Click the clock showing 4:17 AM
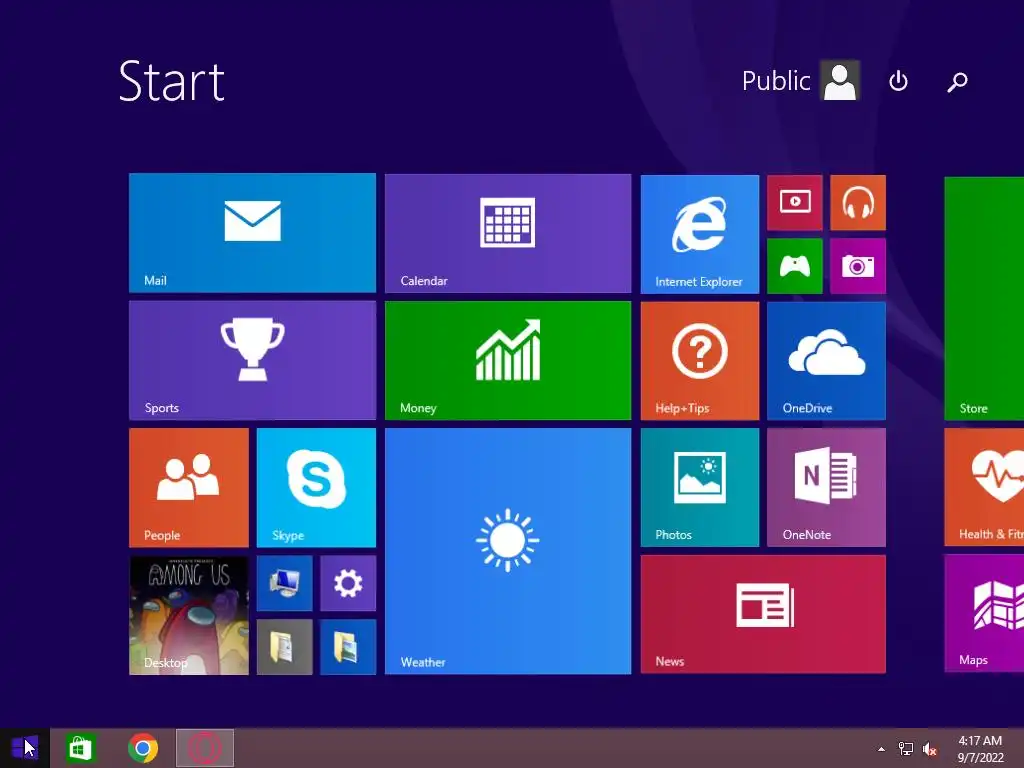The image size is (1024, 768). coord(980,749)
